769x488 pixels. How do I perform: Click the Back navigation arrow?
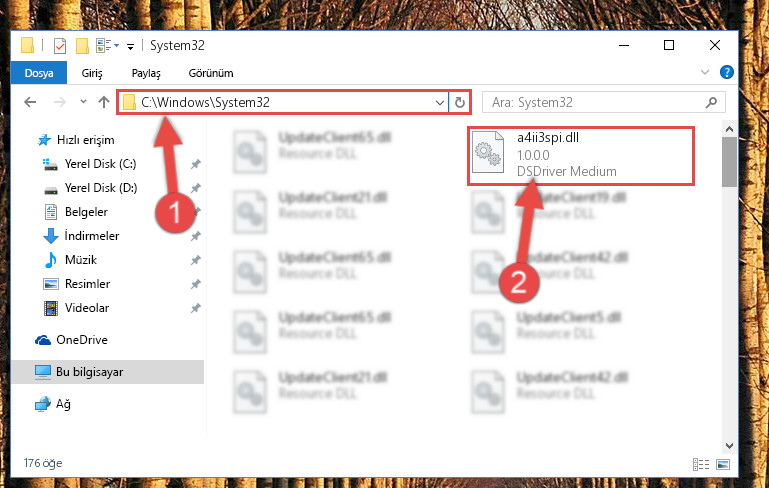coord(30,102)
